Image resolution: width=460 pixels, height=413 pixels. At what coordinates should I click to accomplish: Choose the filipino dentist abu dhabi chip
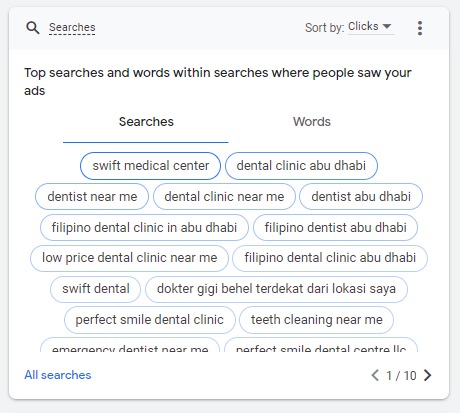click(x=335, y=228)
